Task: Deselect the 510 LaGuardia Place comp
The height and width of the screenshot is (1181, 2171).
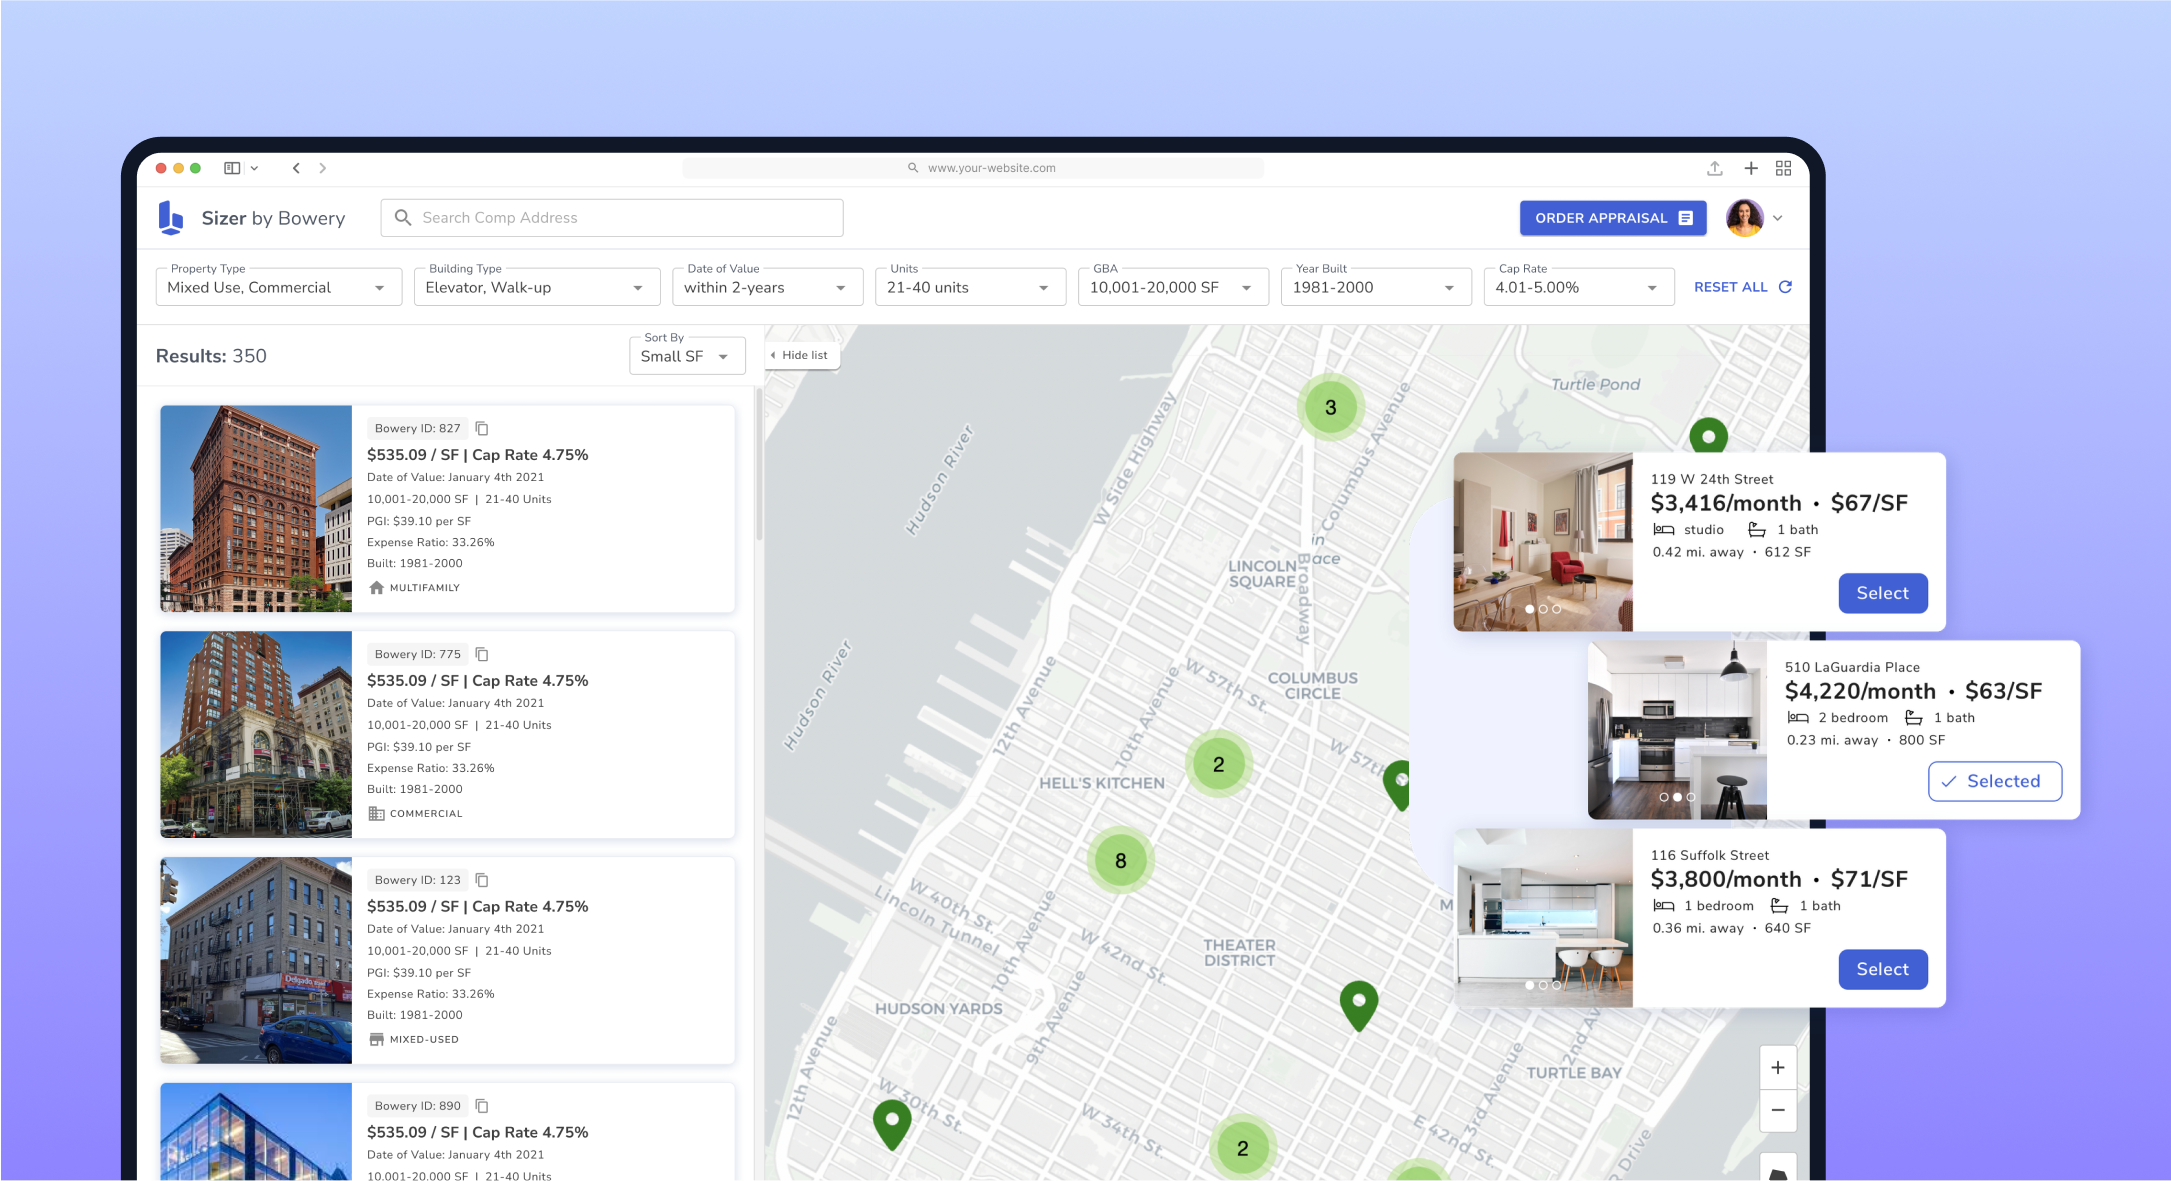Action: coord(1994,781)
